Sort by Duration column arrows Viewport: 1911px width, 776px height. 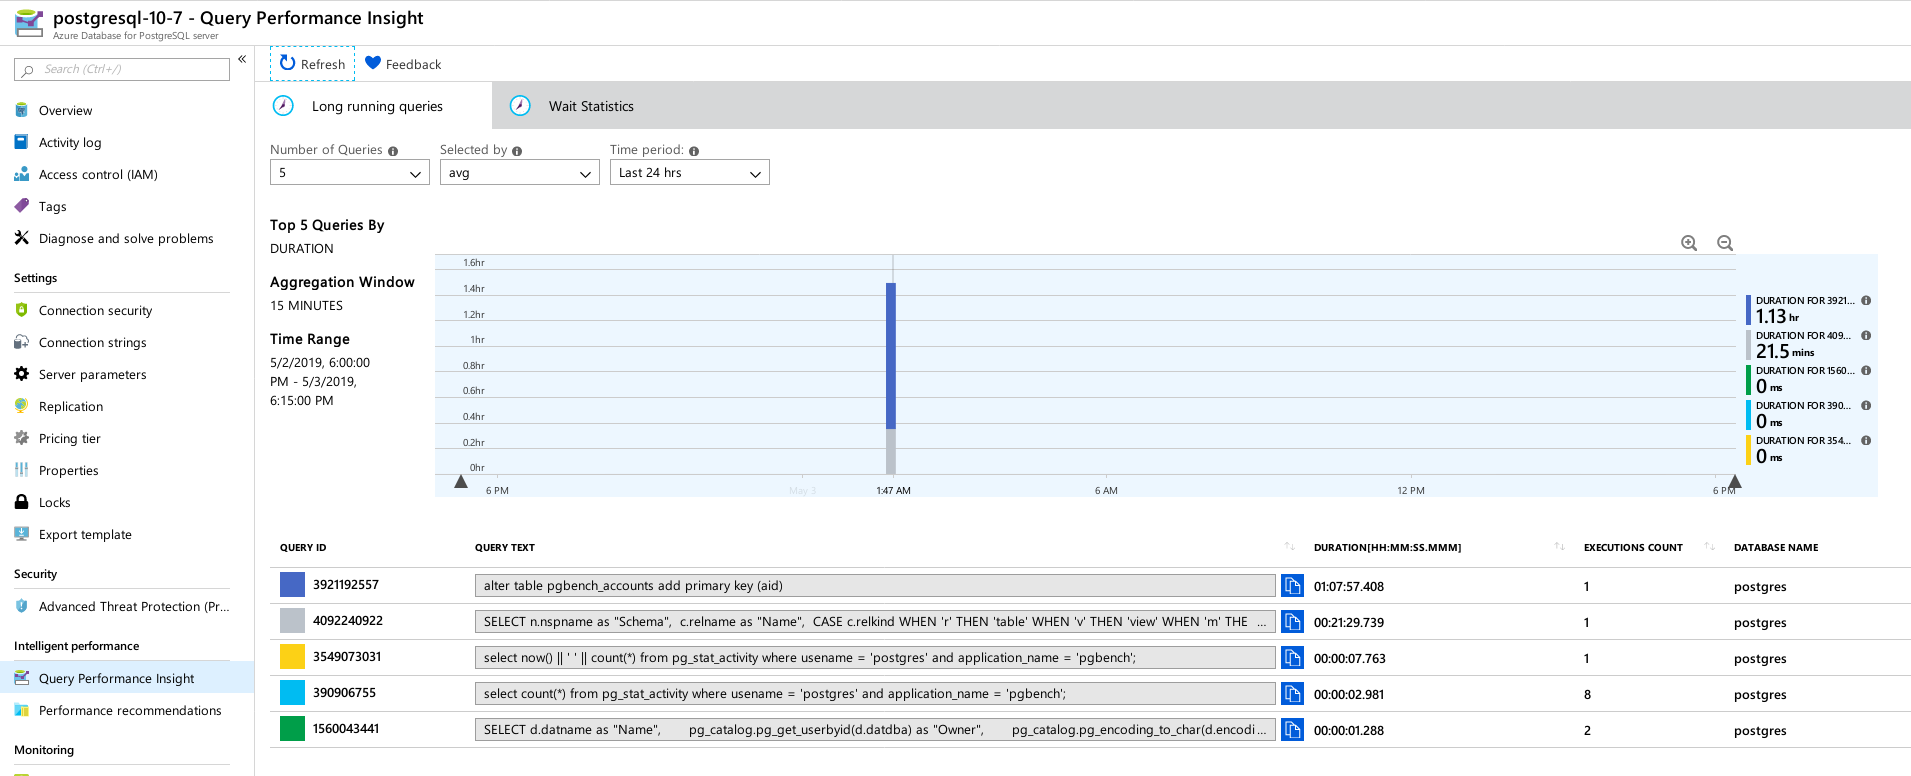[1560, 547]
